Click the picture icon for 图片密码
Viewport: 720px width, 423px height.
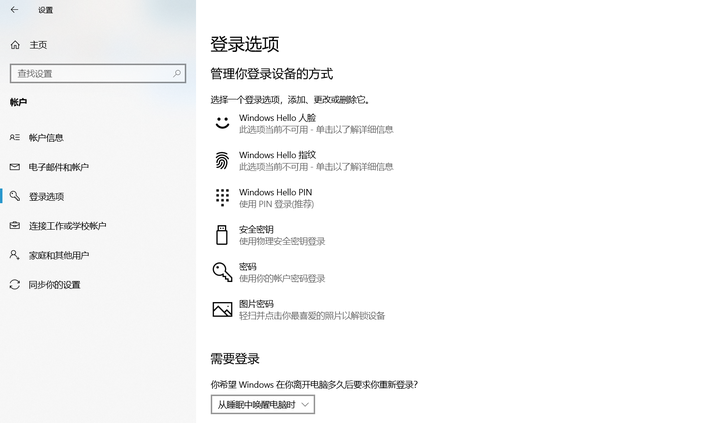click(222, 309)
